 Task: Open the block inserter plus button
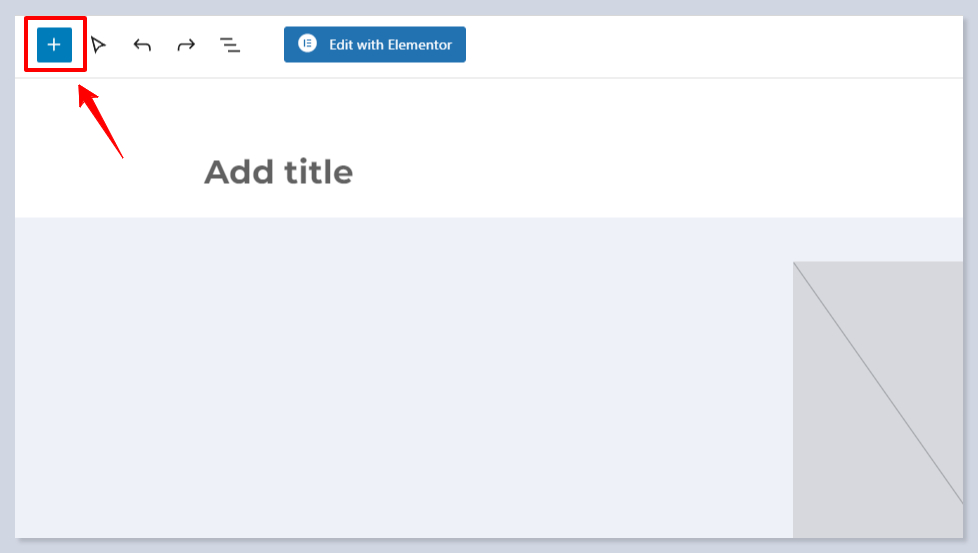coord(54,45)
